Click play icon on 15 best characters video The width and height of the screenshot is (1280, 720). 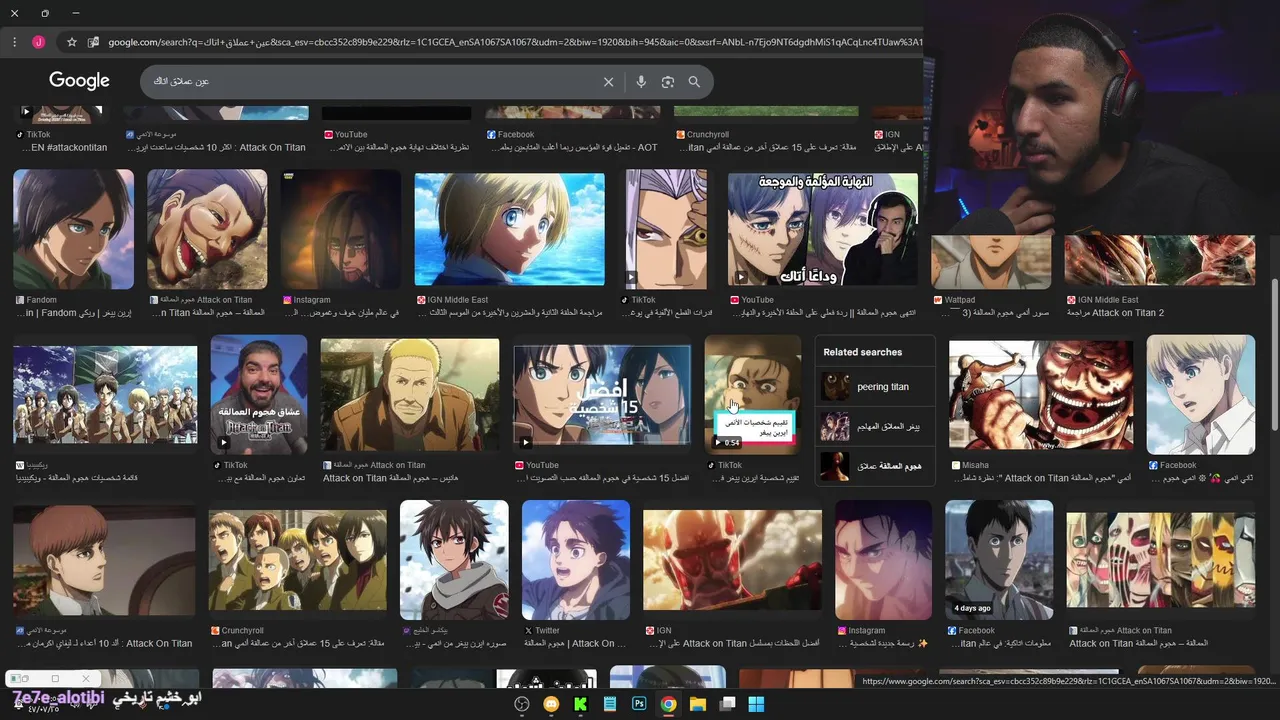pyautogui.click(x=525, y=442)
